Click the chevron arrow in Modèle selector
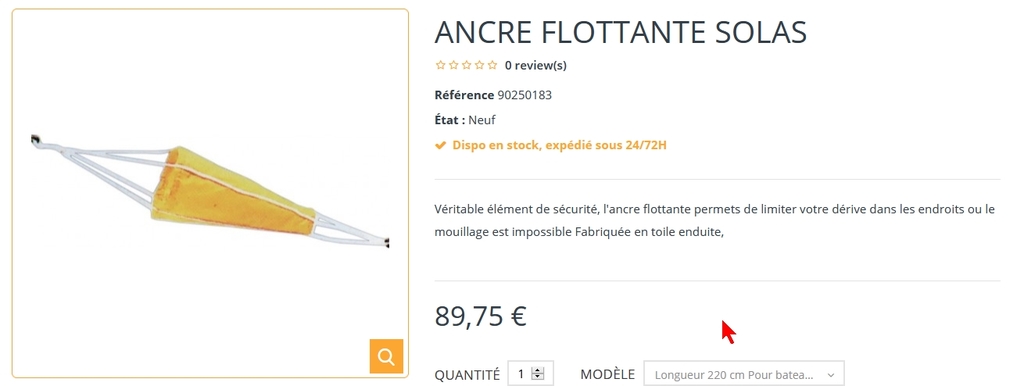The height and width of the screenshot is (386, 1024). [x=831, y=375]
